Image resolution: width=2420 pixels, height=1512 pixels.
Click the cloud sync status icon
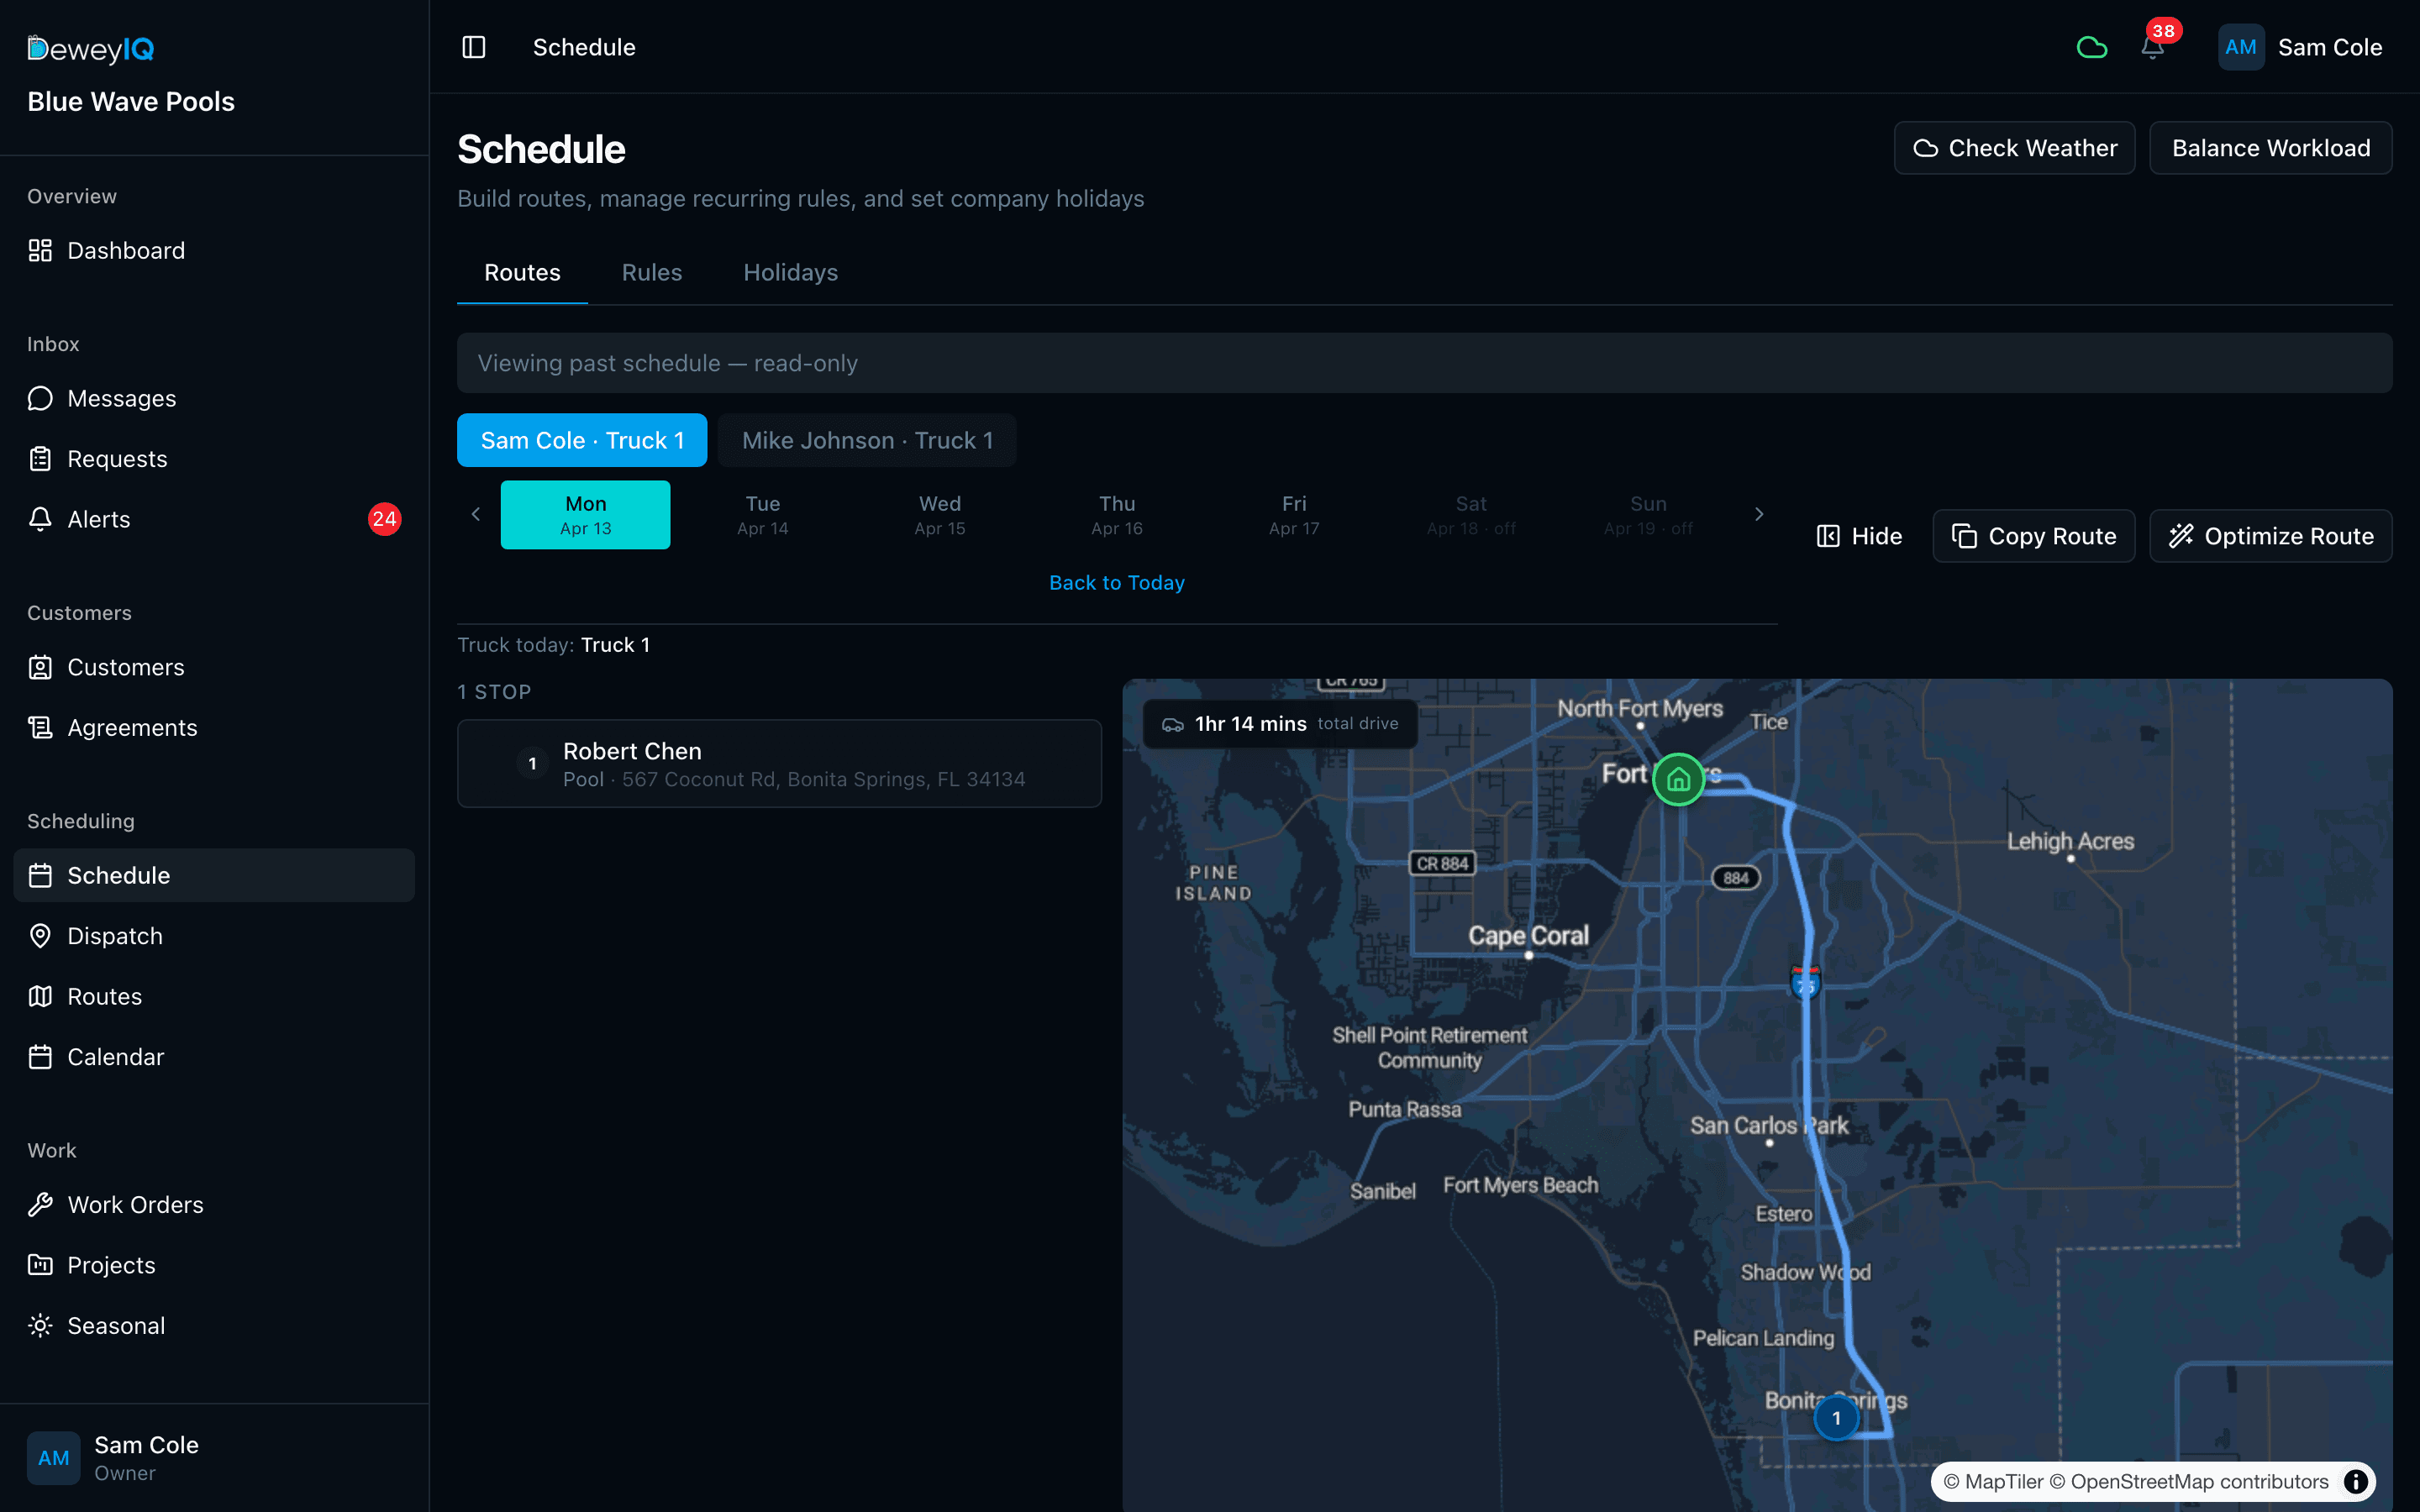2092,47
